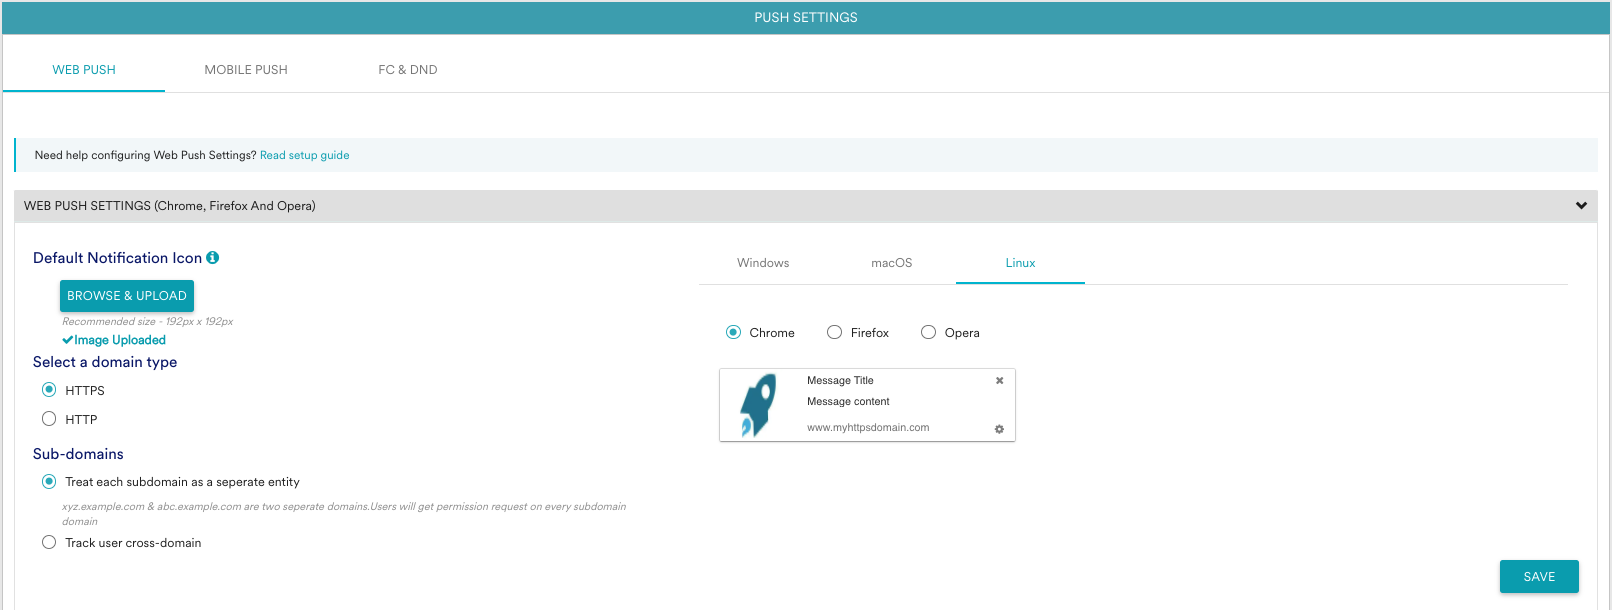This screenshot has height=610, width=1612.
Task: Click the Select a domain type heading
Action: pyautogui.click(x=105, y=362)
